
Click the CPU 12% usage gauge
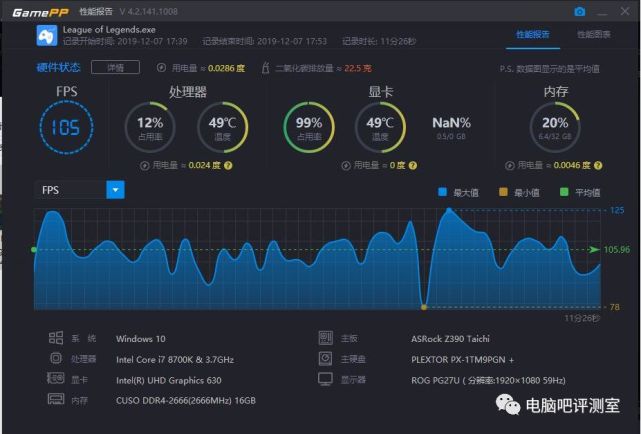coord(150,127)
